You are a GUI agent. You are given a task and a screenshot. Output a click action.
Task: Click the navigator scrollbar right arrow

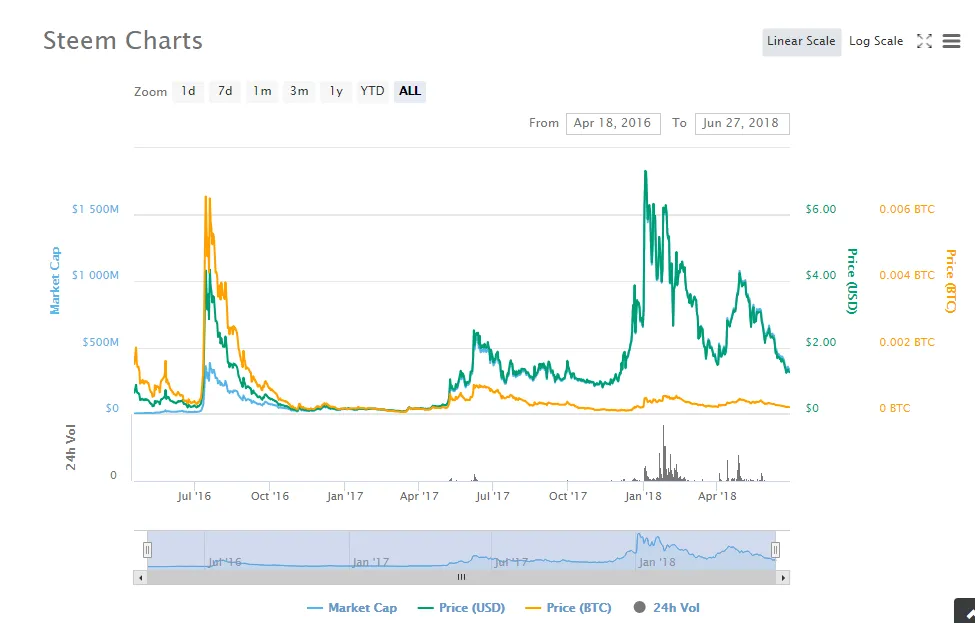tap(783, 578)
